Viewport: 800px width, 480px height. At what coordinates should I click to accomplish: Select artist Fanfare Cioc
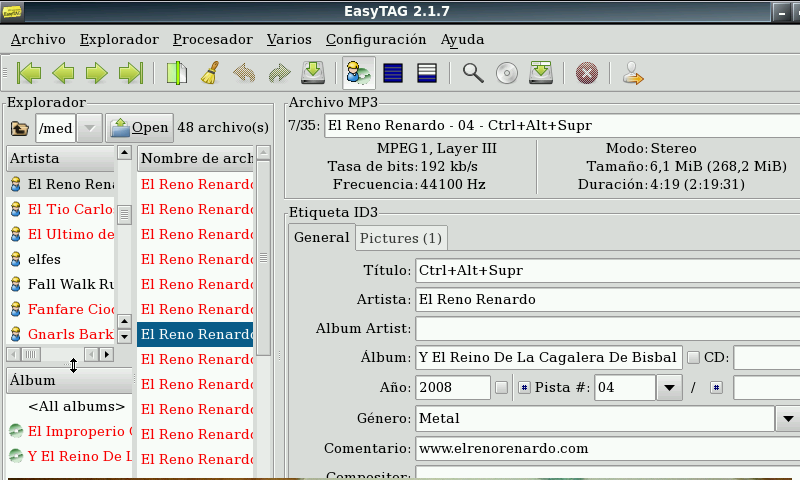coord(61,309)
